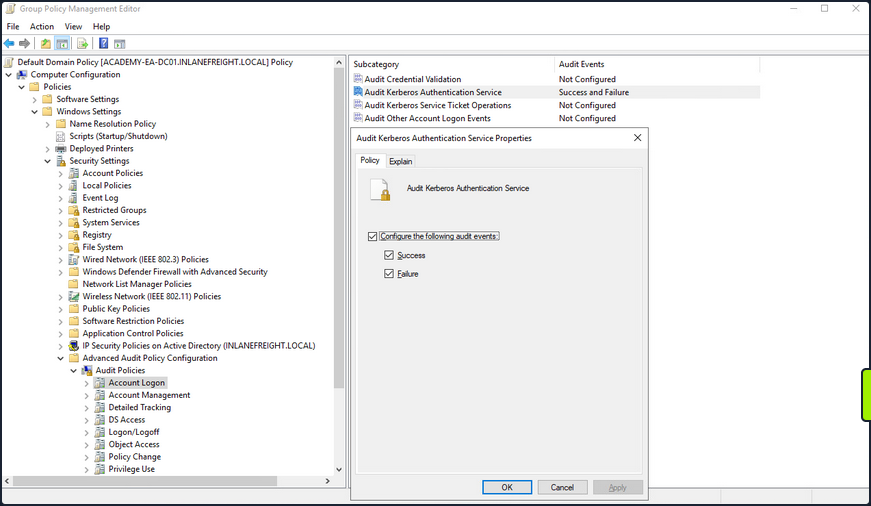Collapse the Audit Policies tree node
Screen dimensions: 871x506
coord(74,370)
